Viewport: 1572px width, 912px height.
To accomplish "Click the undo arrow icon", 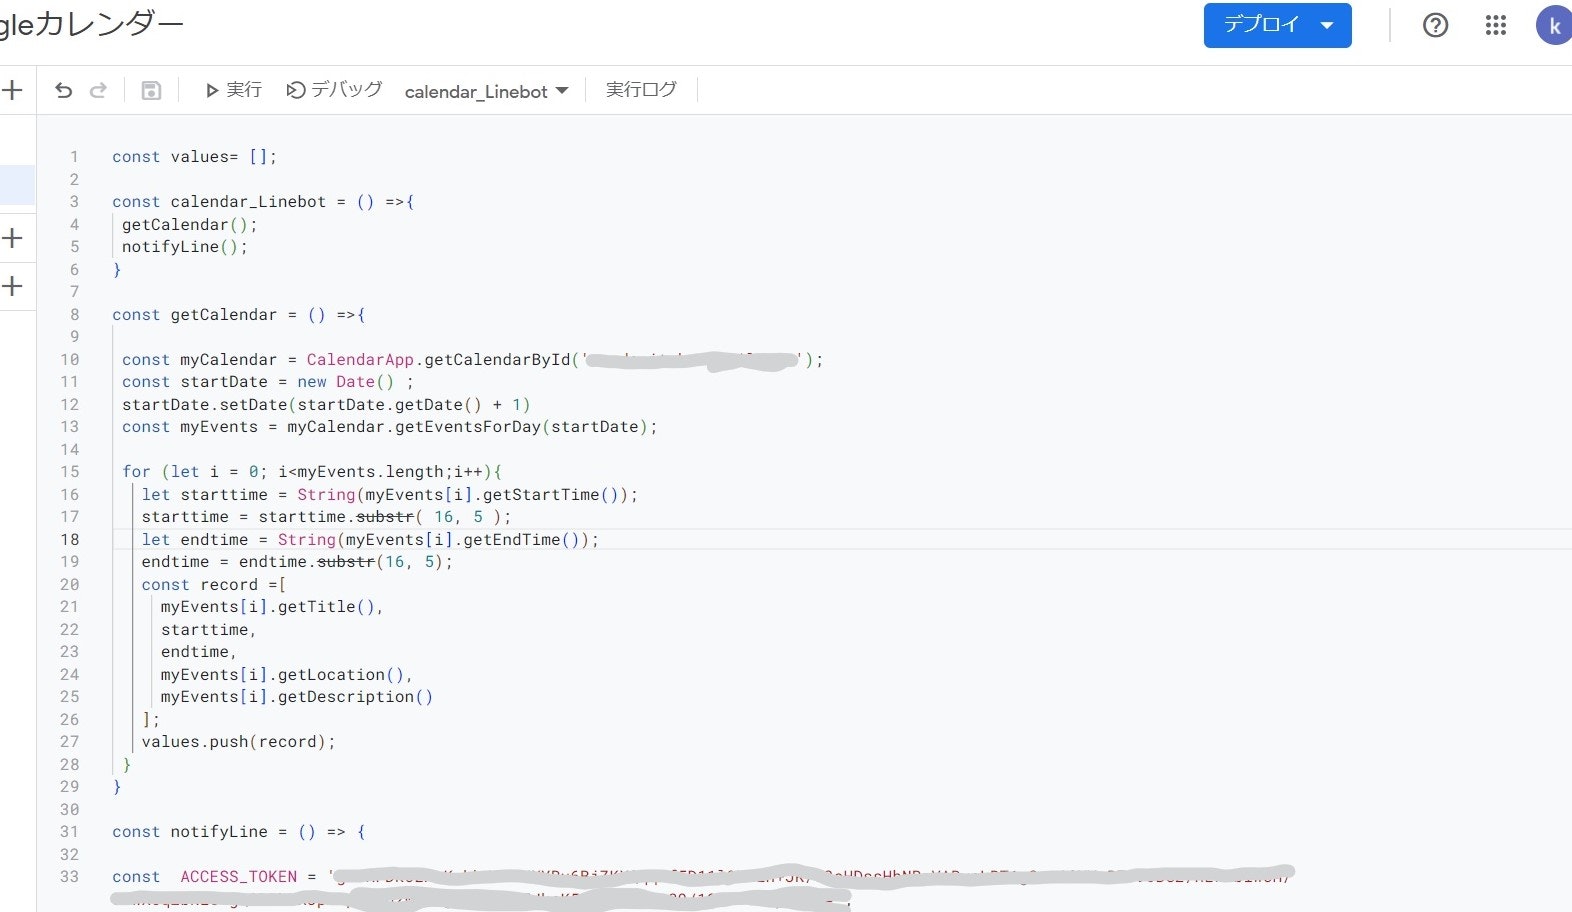I will pyautogui.click(x=64, y=91).
